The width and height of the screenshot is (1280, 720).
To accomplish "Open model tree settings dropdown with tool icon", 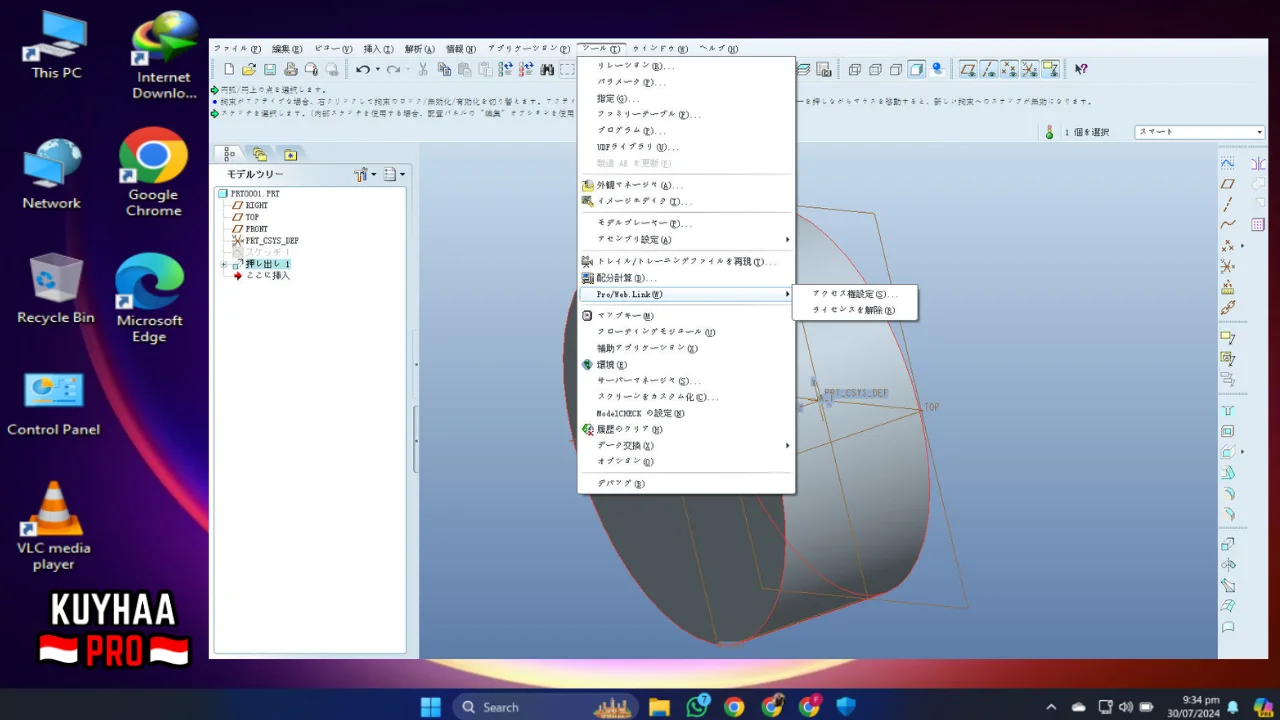I will [365, 174].
